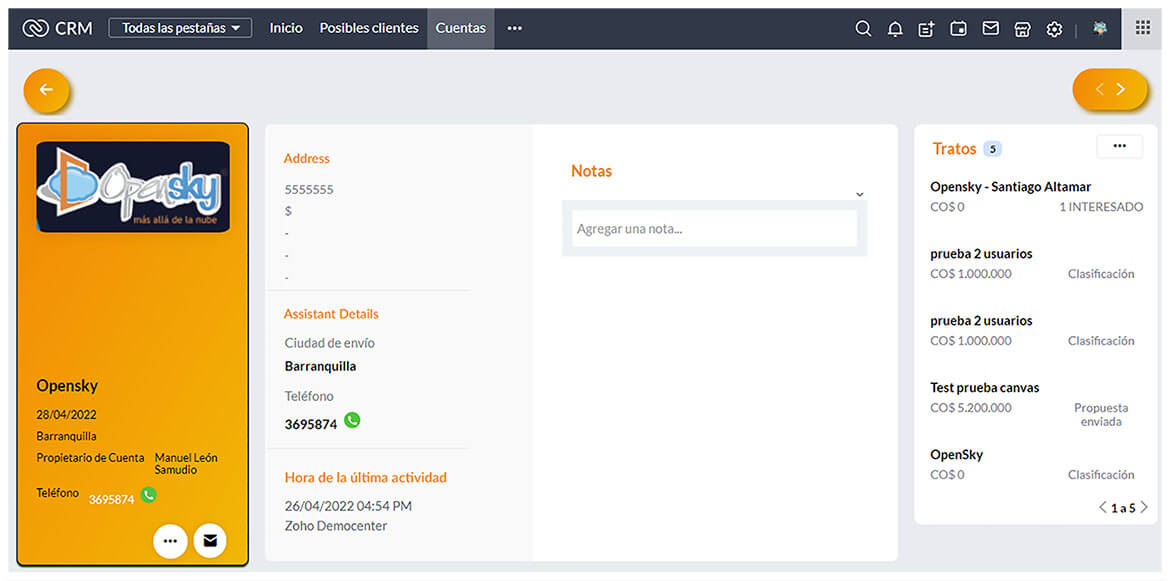This screenshot has height=581, width=1170.
Task: Click phone number 3695874 under Assistant Details
Action: coord(311,424)
